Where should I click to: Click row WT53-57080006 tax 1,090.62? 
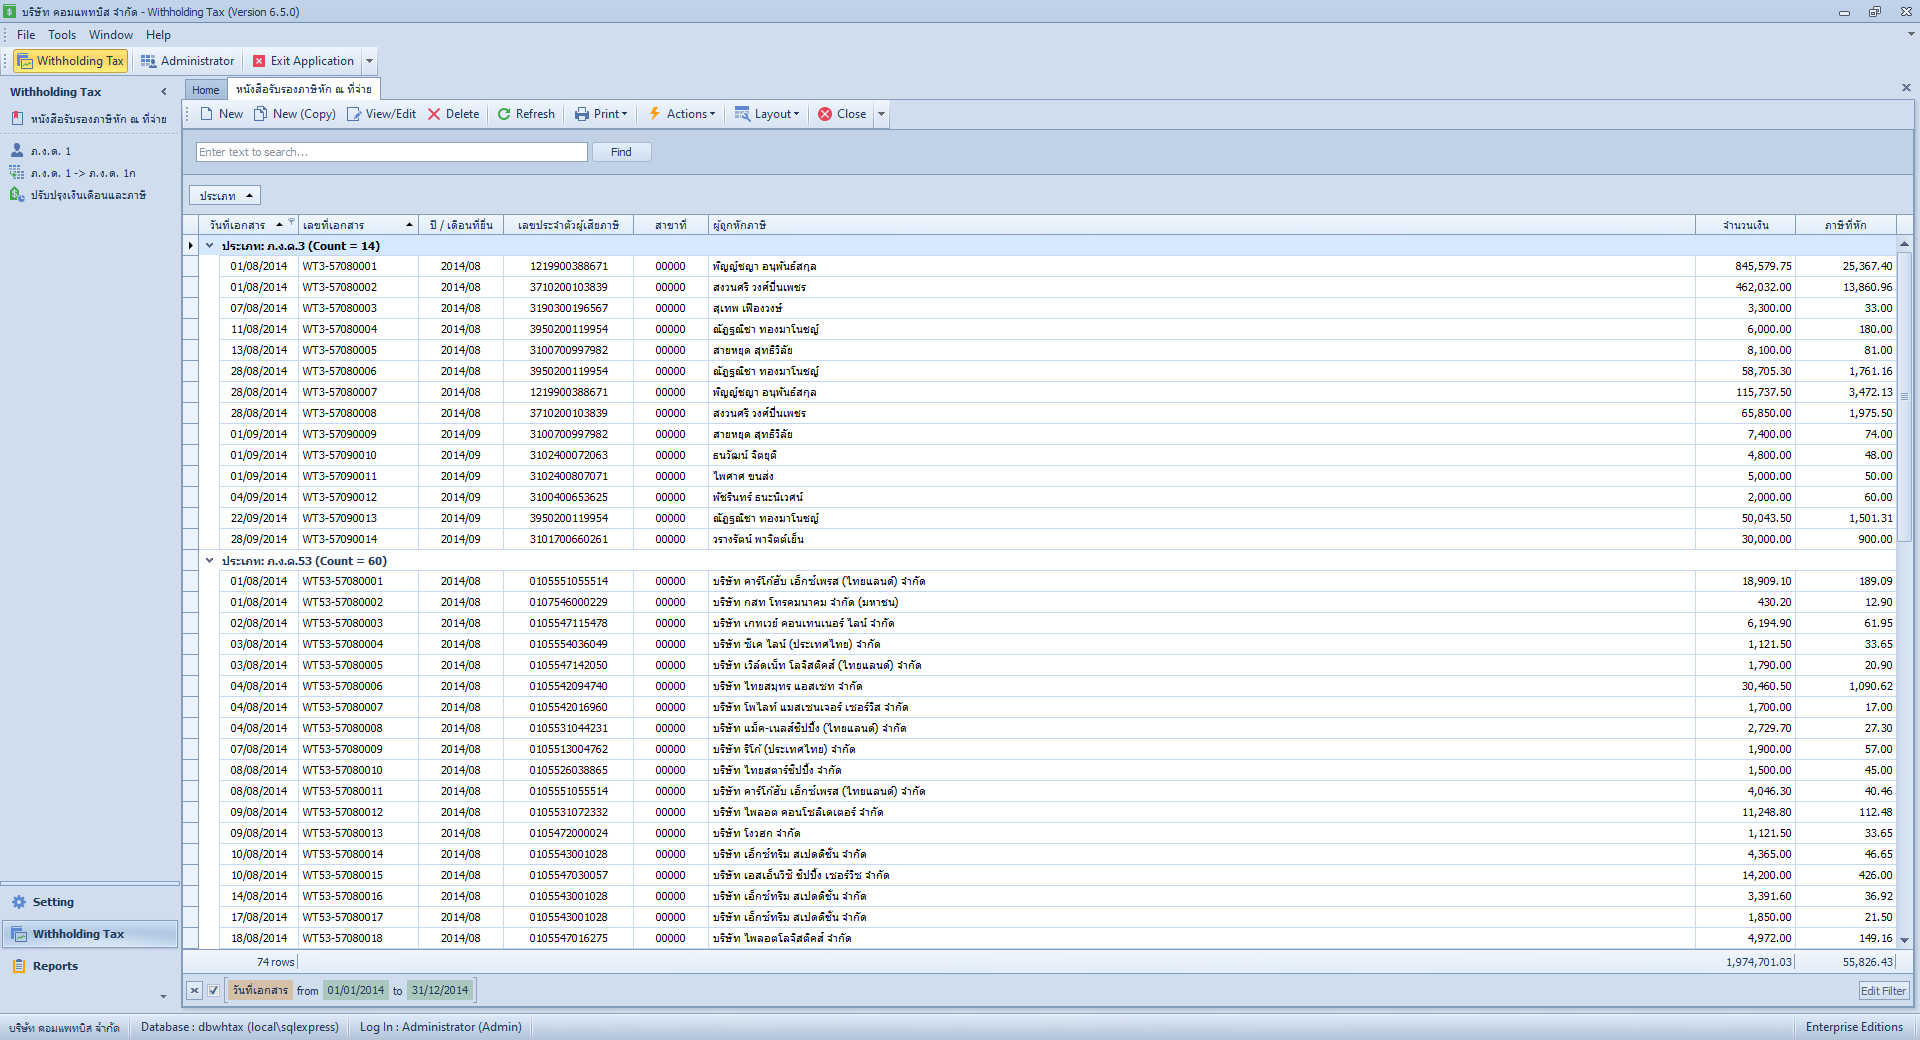pos(1846,687)
